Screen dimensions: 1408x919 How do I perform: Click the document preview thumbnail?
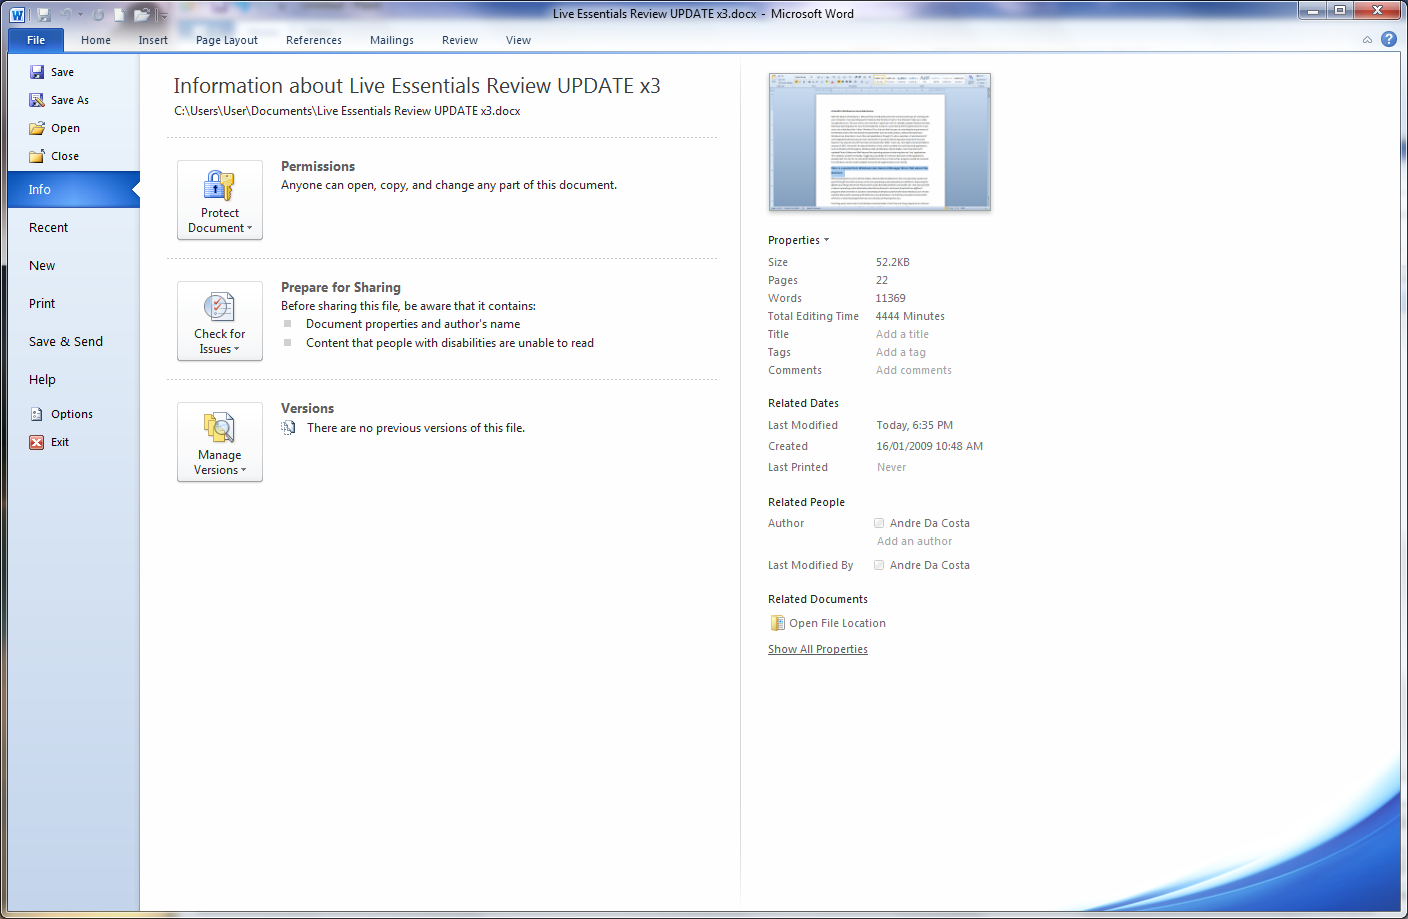click(880, 142)
